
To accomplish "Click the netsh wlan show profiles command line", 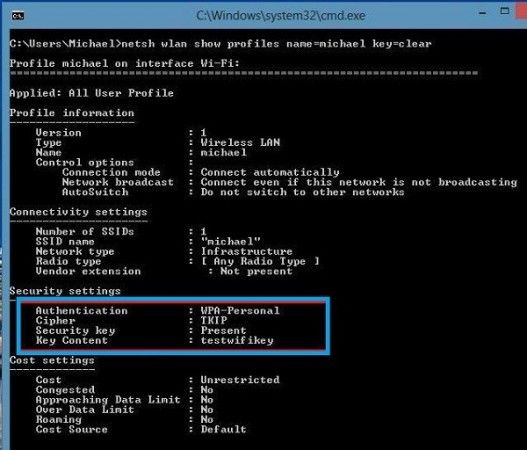I will 220,44.
